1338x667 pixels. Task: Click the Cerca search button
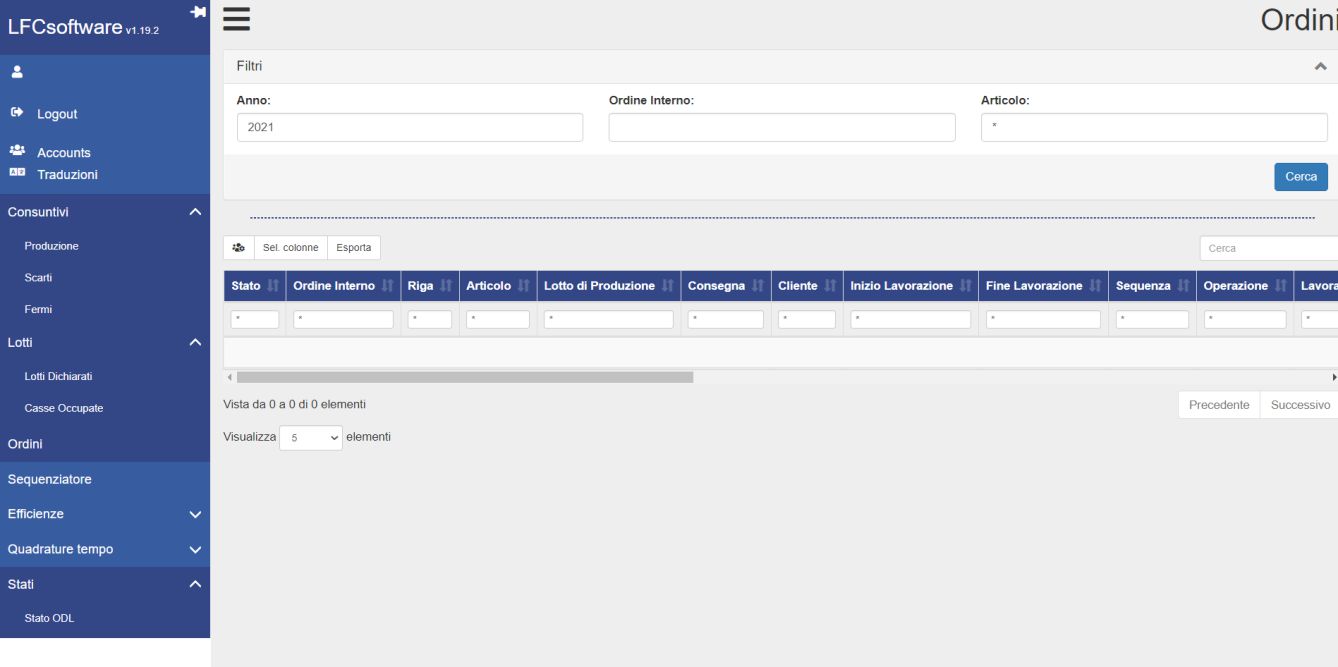1300,176
